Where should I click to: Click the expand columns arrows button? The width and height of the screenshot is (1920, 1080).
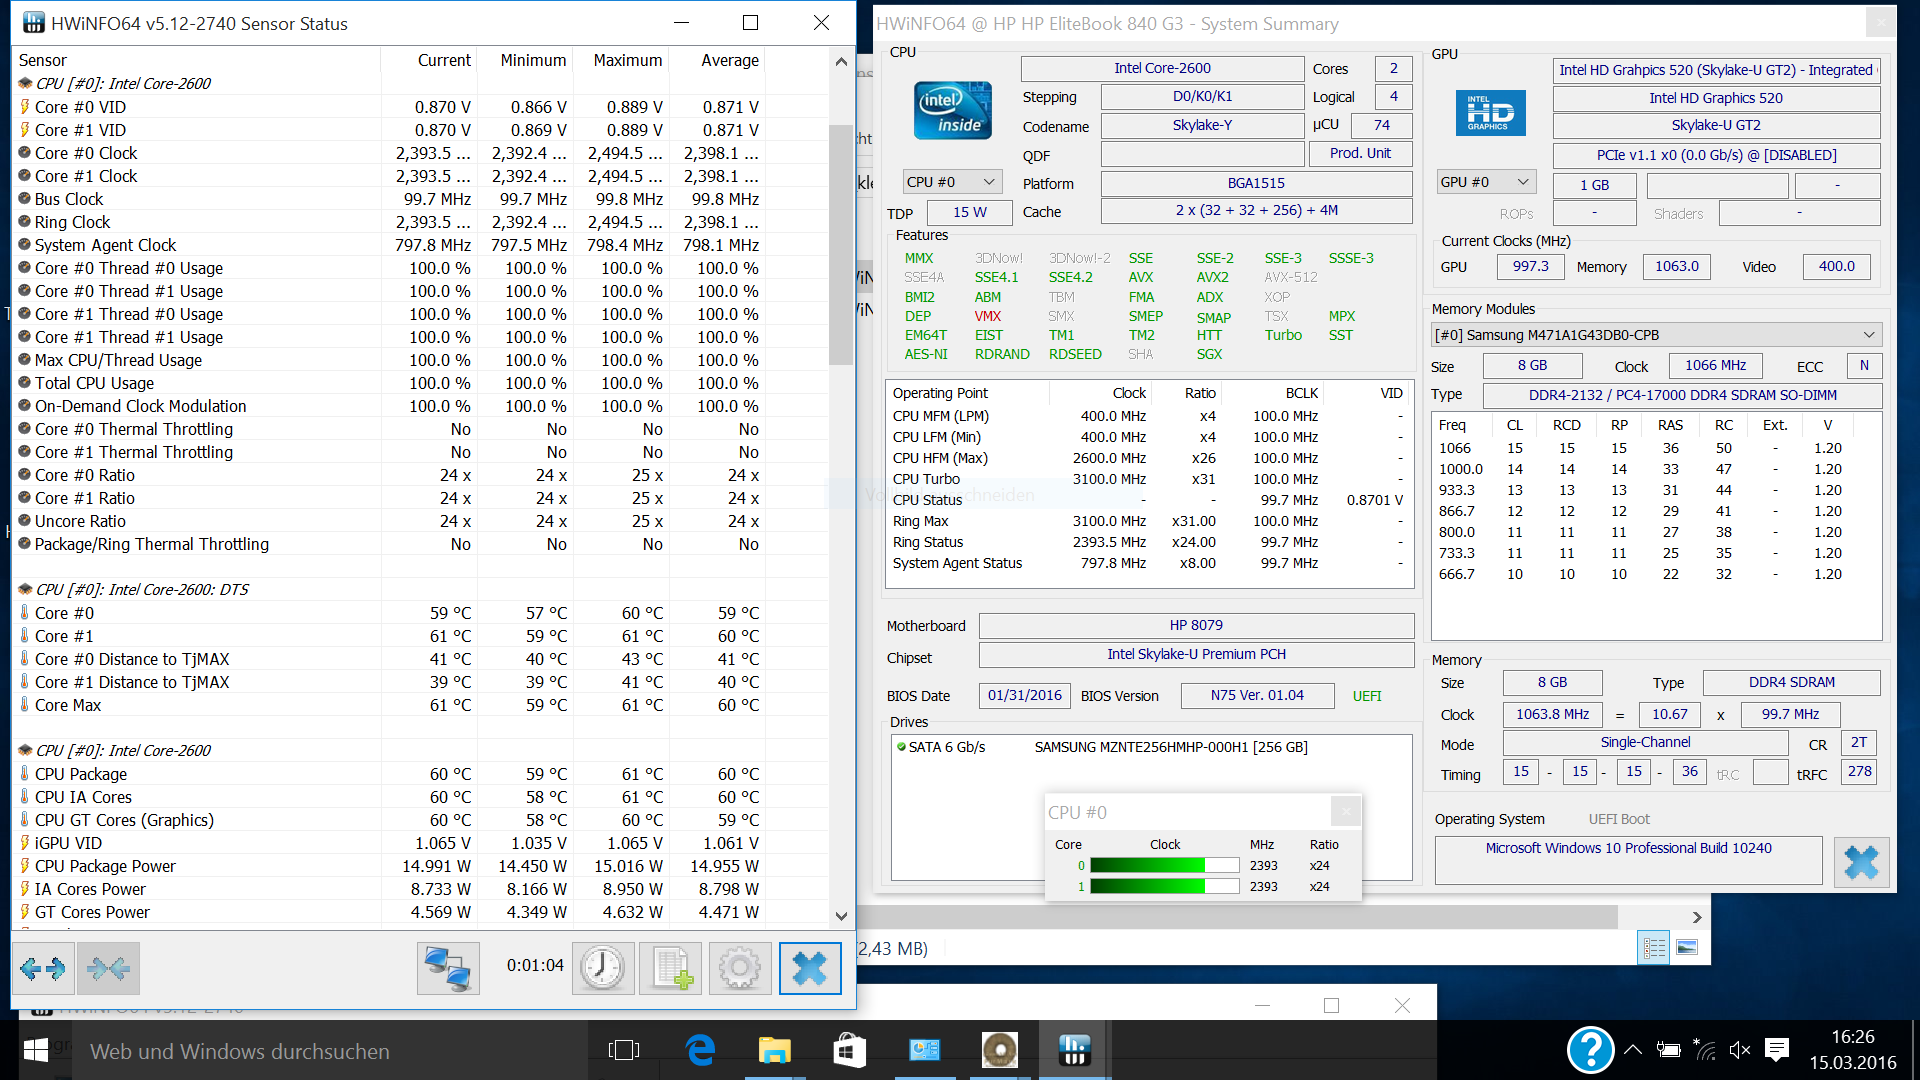[x=43, y=968]
